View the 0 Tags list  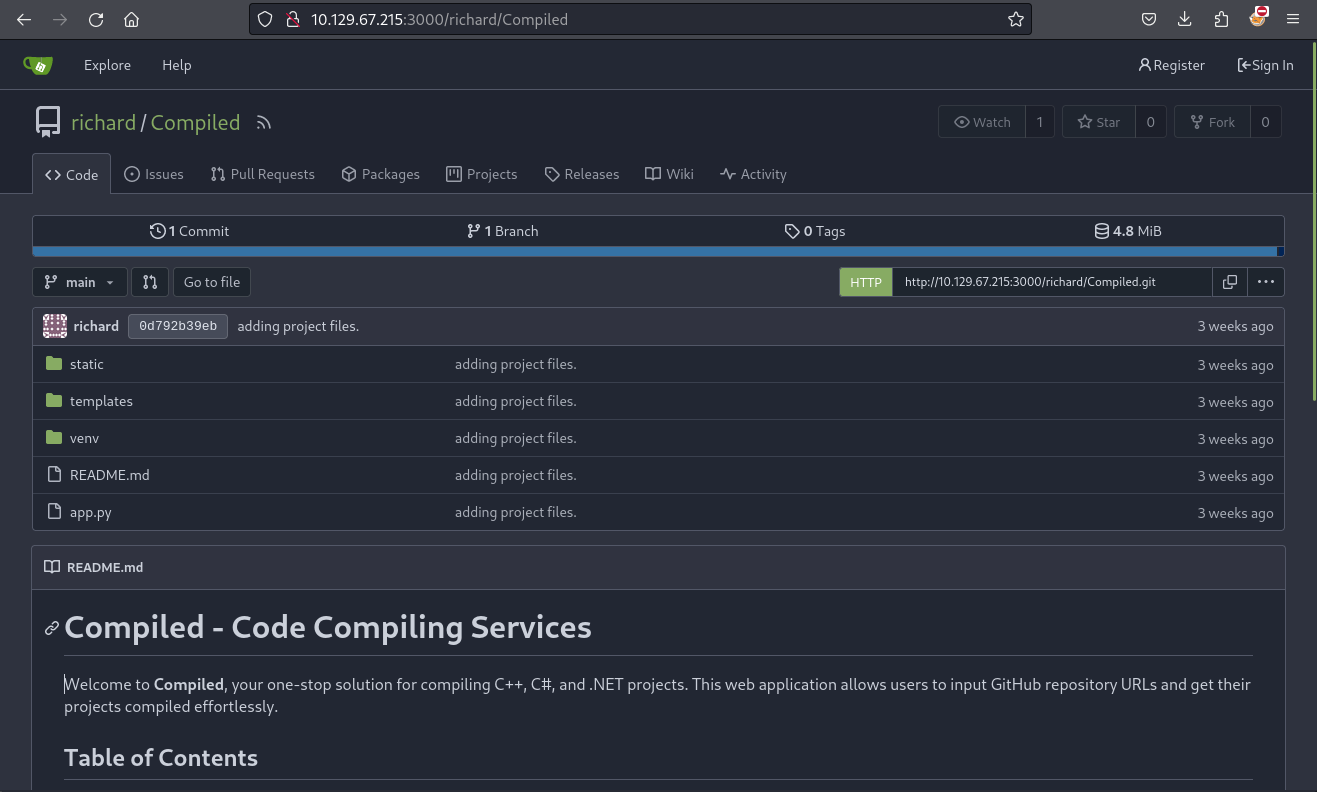click(x=815, y=231)
